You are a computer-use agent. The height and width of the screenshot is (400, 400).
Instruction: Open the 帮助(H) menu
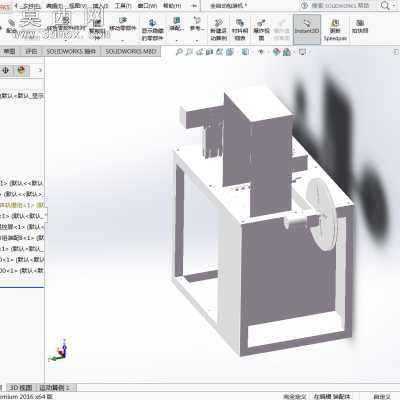pos(172,5)
